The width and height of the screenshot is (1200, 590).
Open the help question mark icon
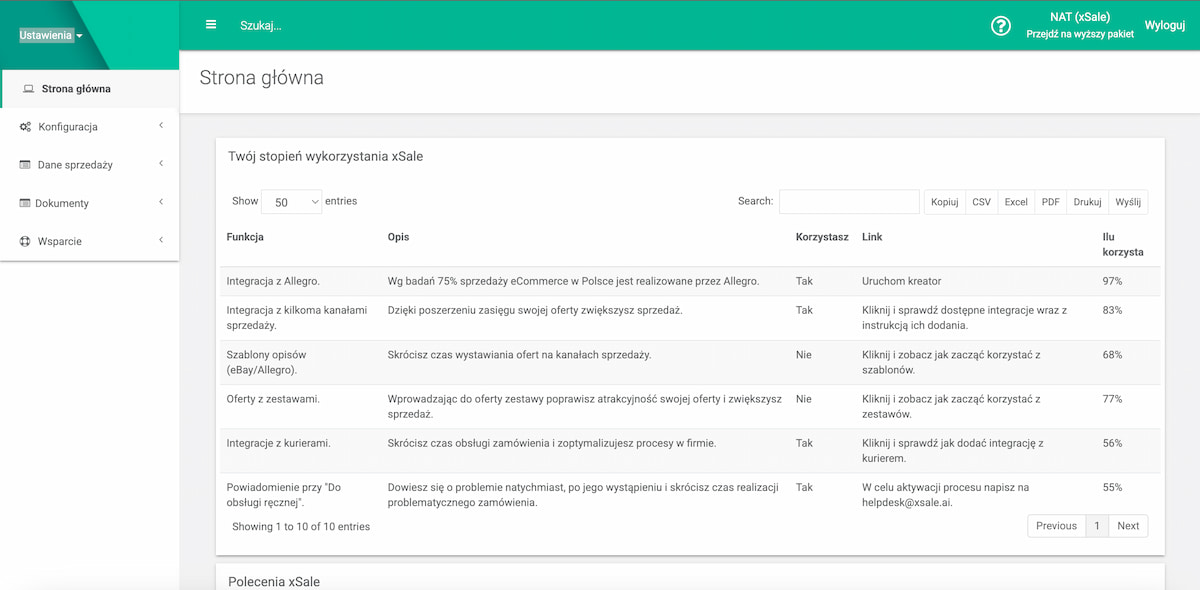coord(1001,26)
